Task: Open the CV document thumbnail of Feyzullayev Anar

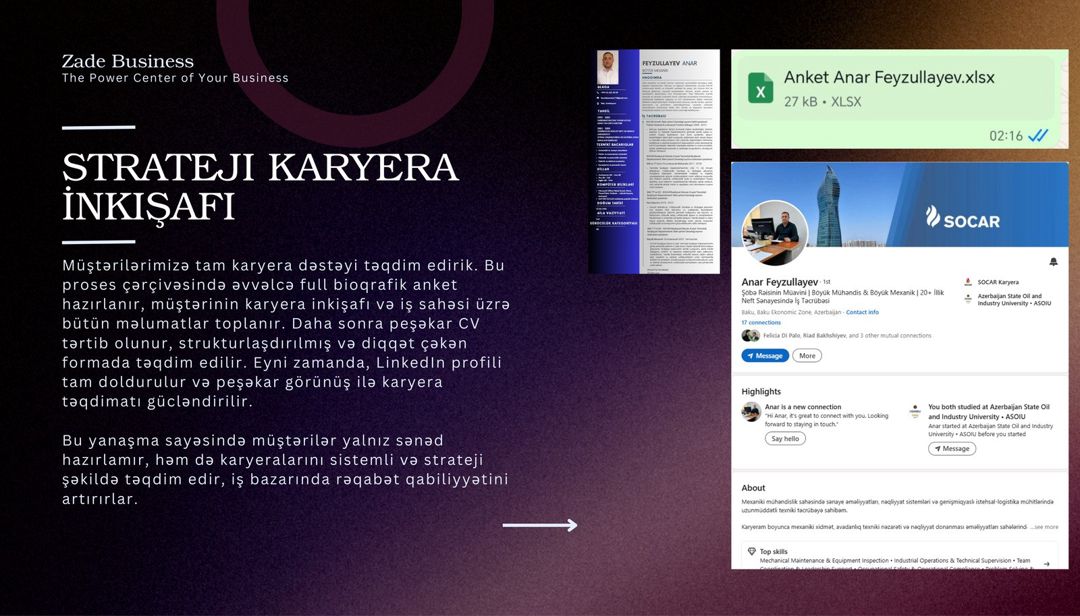Action: 654,161
